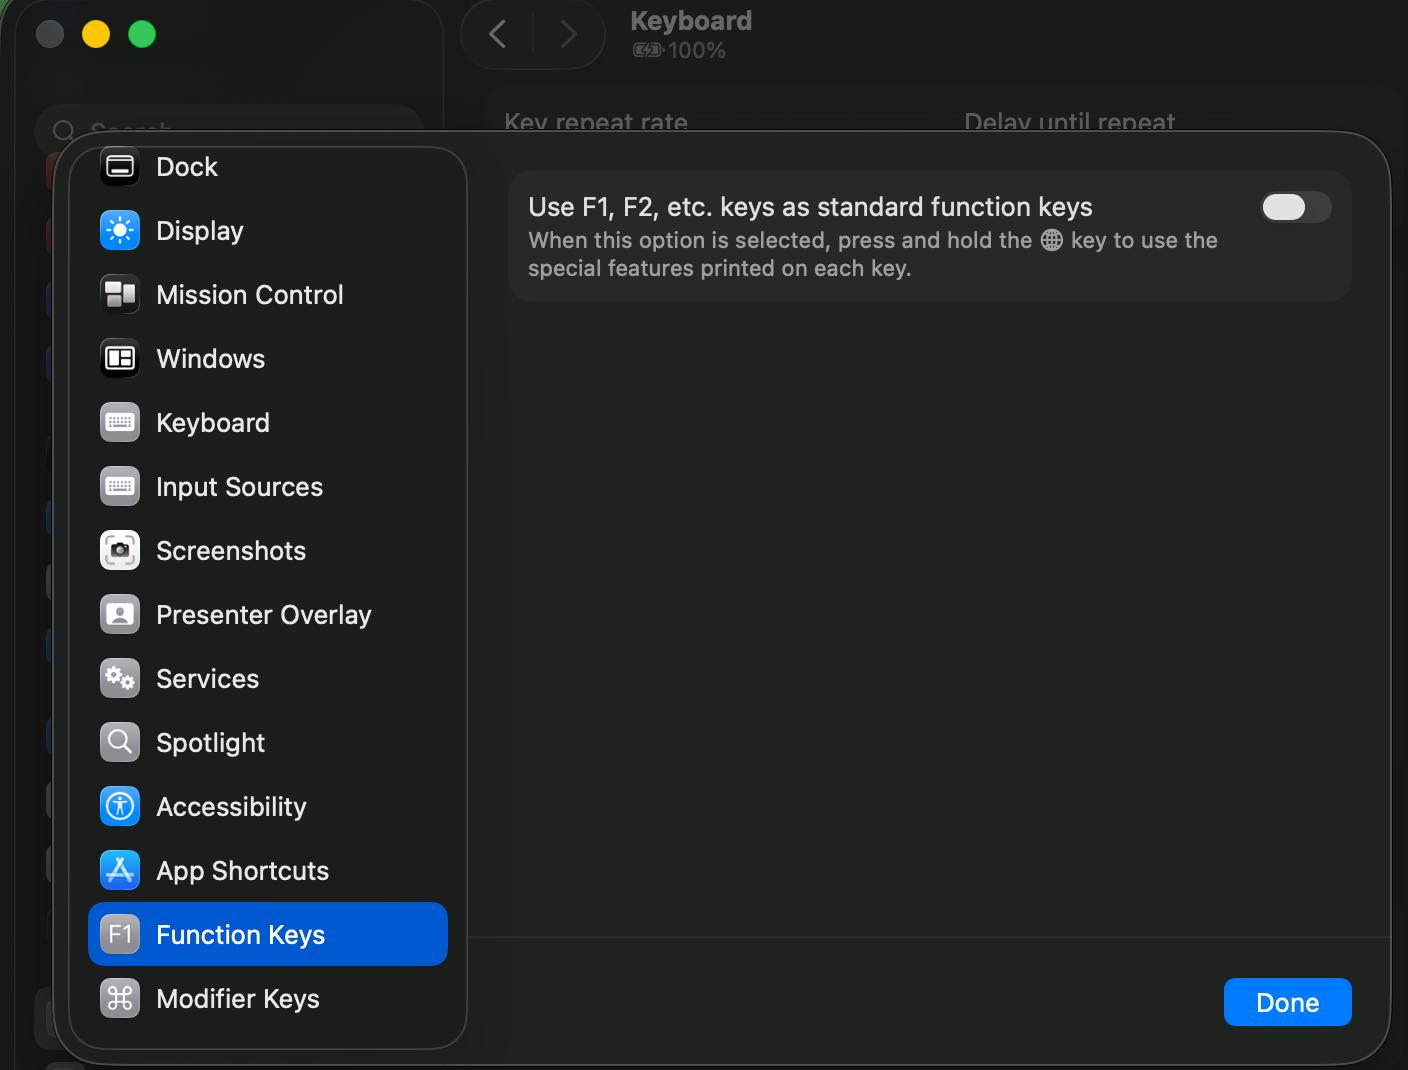Click the Dock icon in sidebar
Screen dimensions: 1408x1070
pos(120,167)
